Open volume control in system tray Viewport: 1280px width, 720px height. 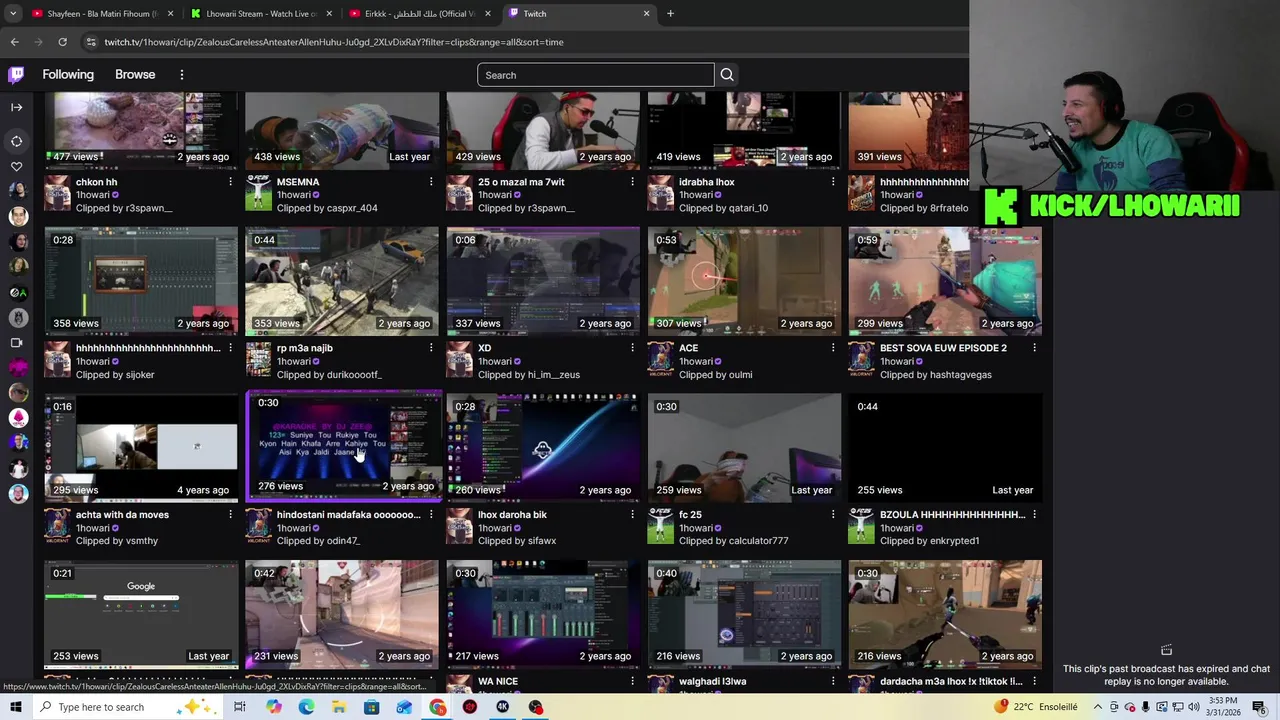pos(1194,707)
